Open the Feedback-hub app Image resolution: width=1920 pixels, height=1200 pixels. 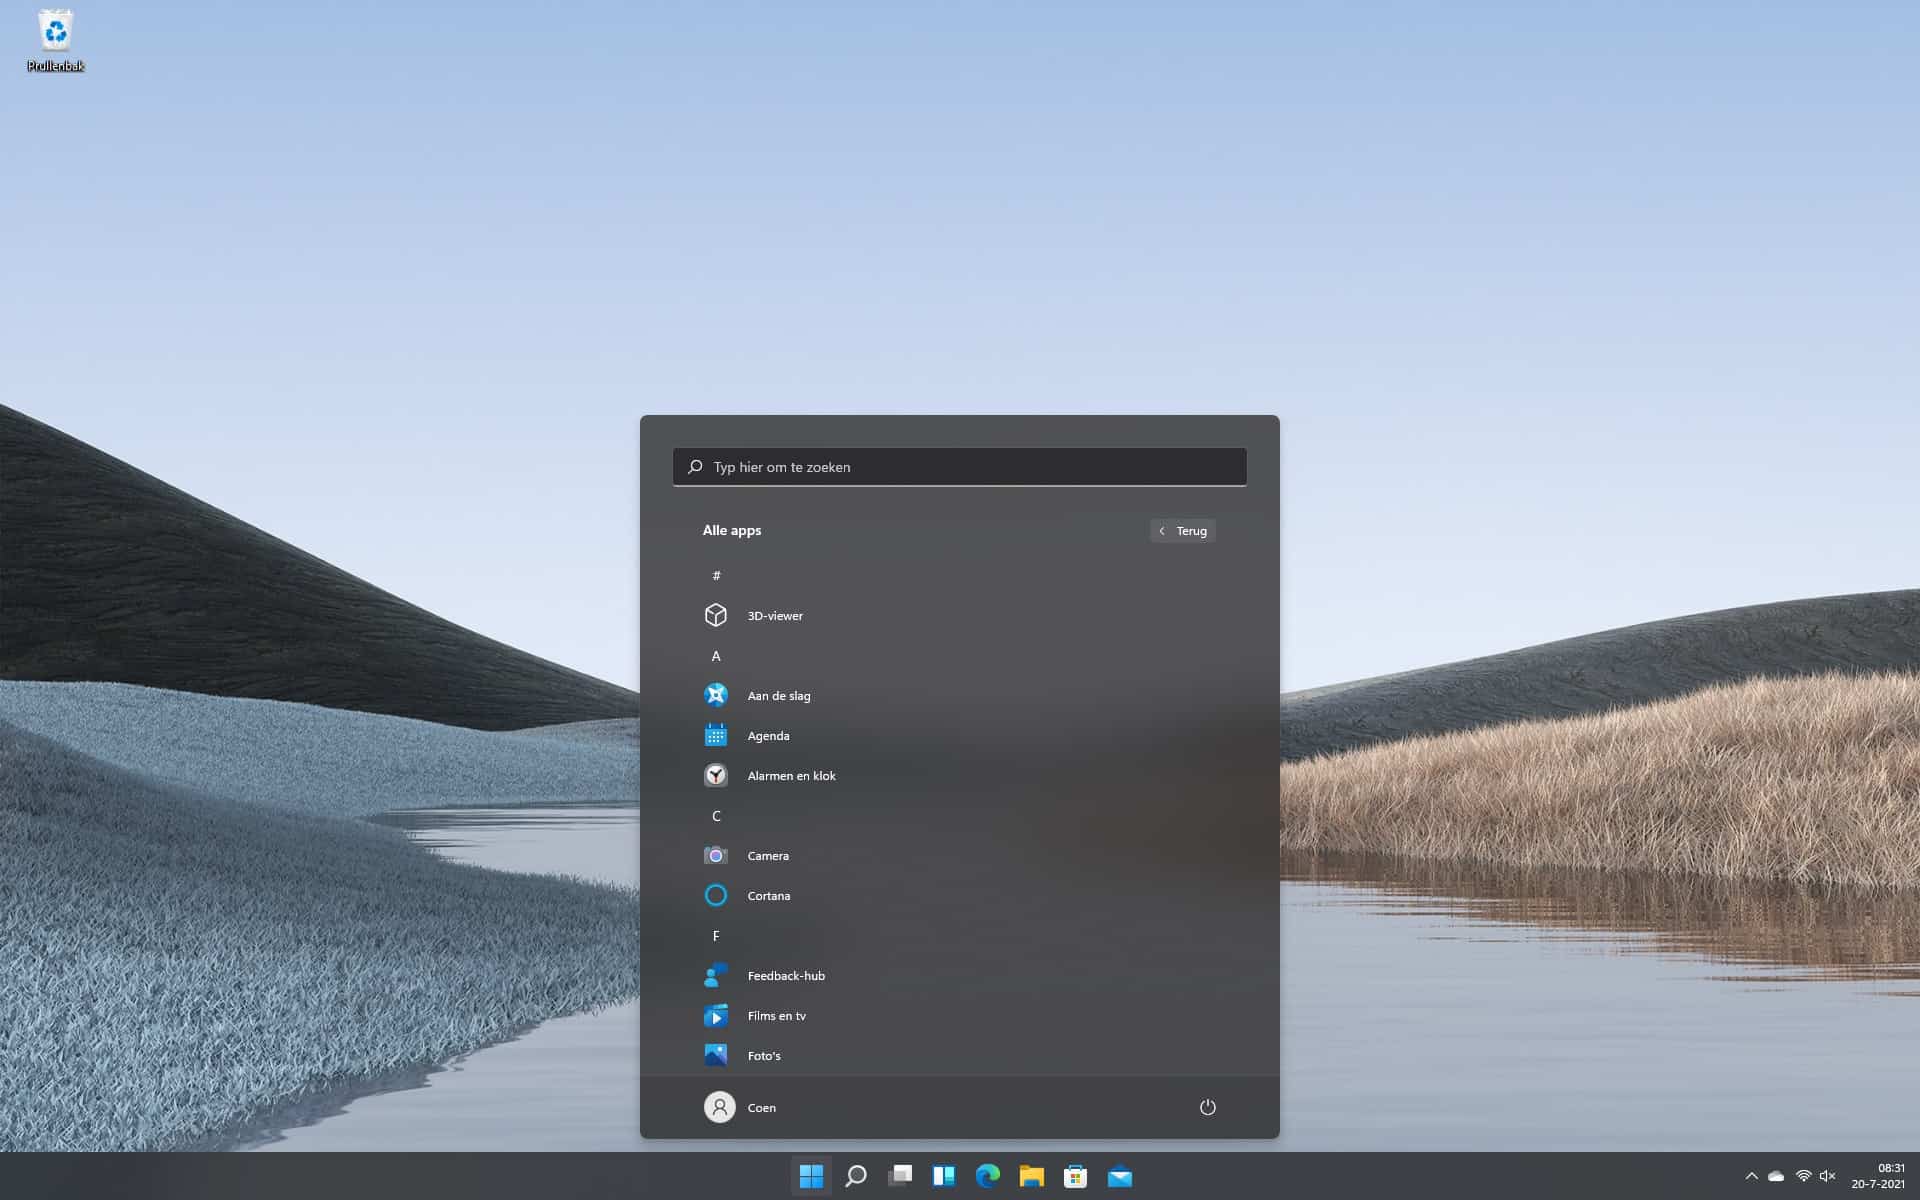pyautogui.click(x=786, y=975)
